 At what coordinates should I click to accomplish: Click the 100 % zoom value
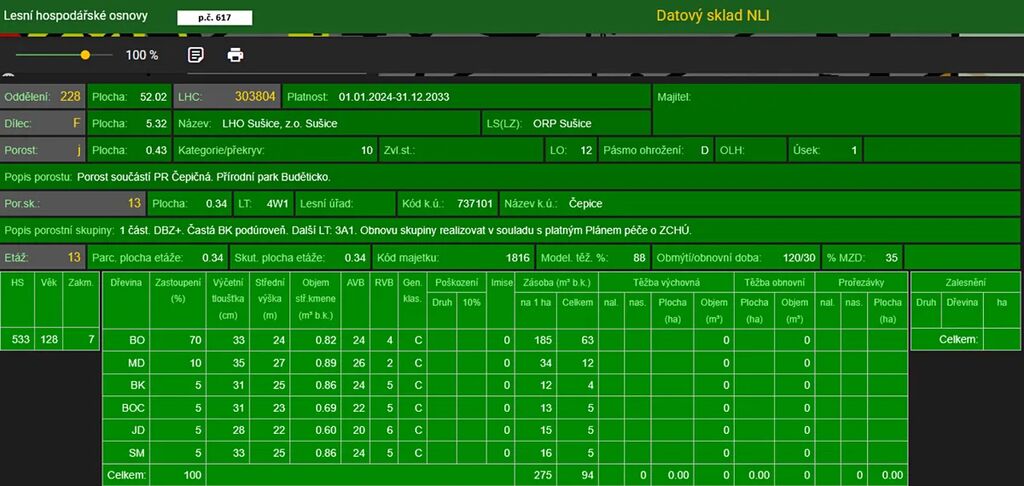[142, 55]
